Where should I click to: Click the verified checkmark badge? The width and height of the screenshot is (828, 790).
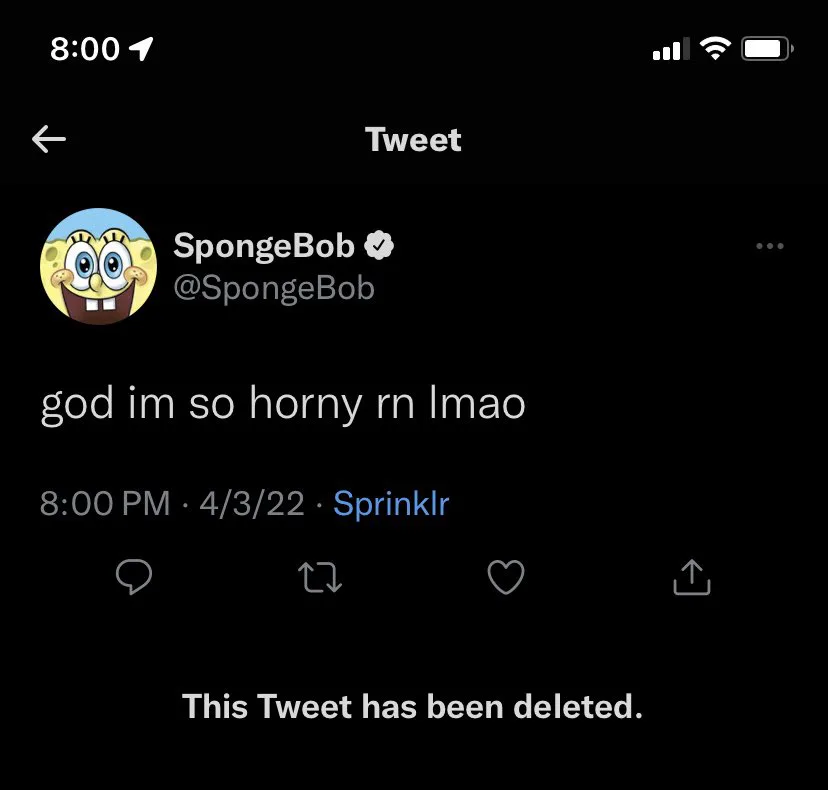coord(379,245)
